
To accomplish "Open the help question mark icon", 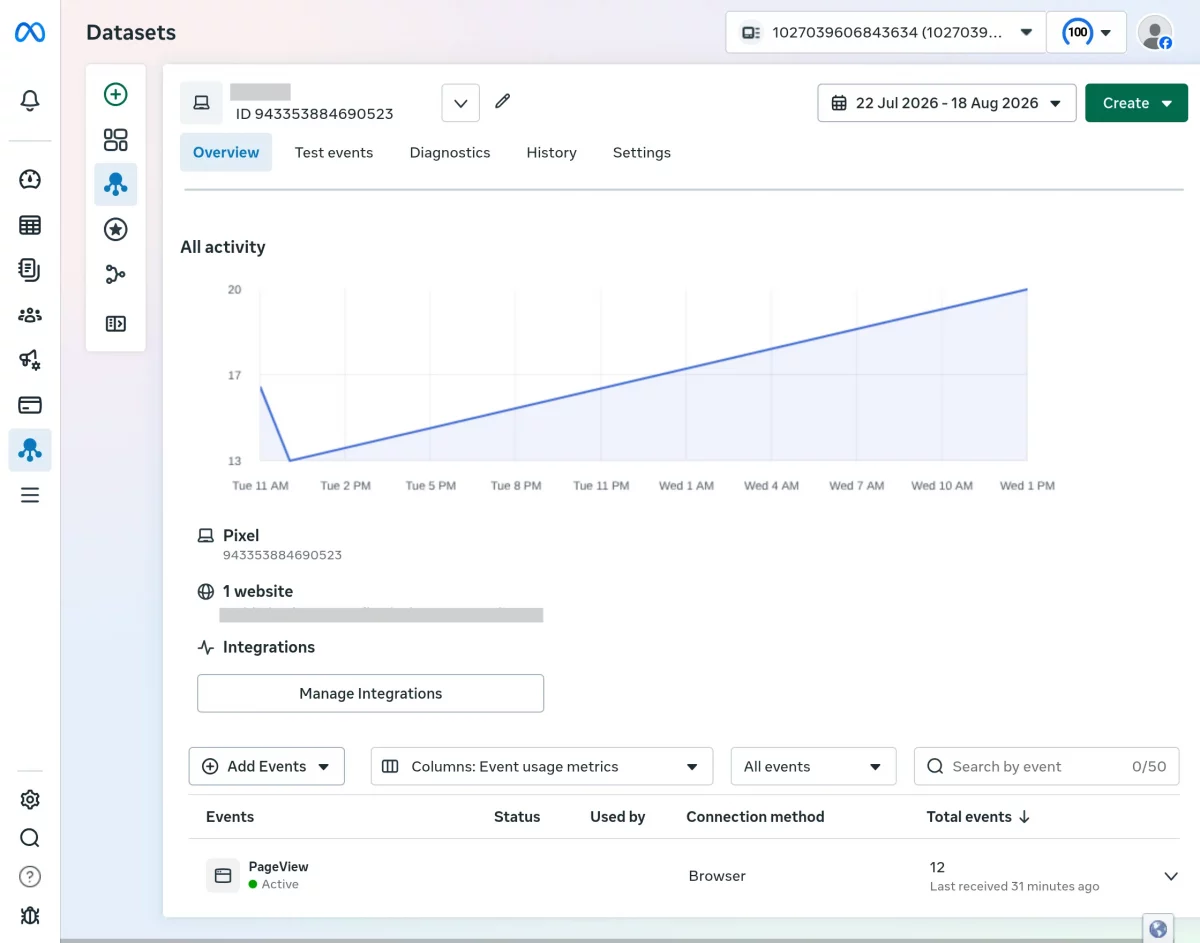I will tap(30, 877).
